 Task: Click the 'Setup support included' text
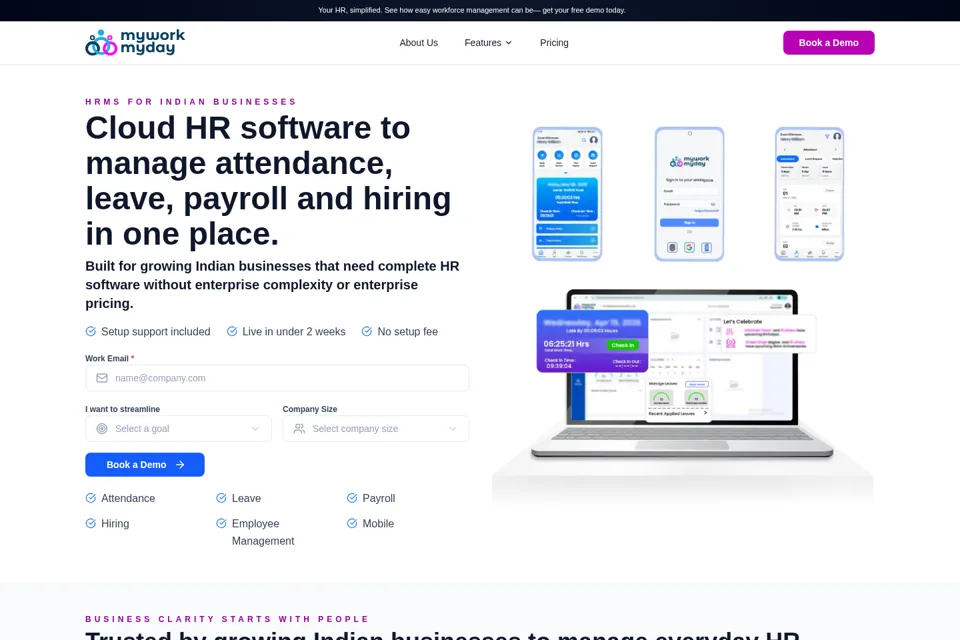(x=156, y=331)
